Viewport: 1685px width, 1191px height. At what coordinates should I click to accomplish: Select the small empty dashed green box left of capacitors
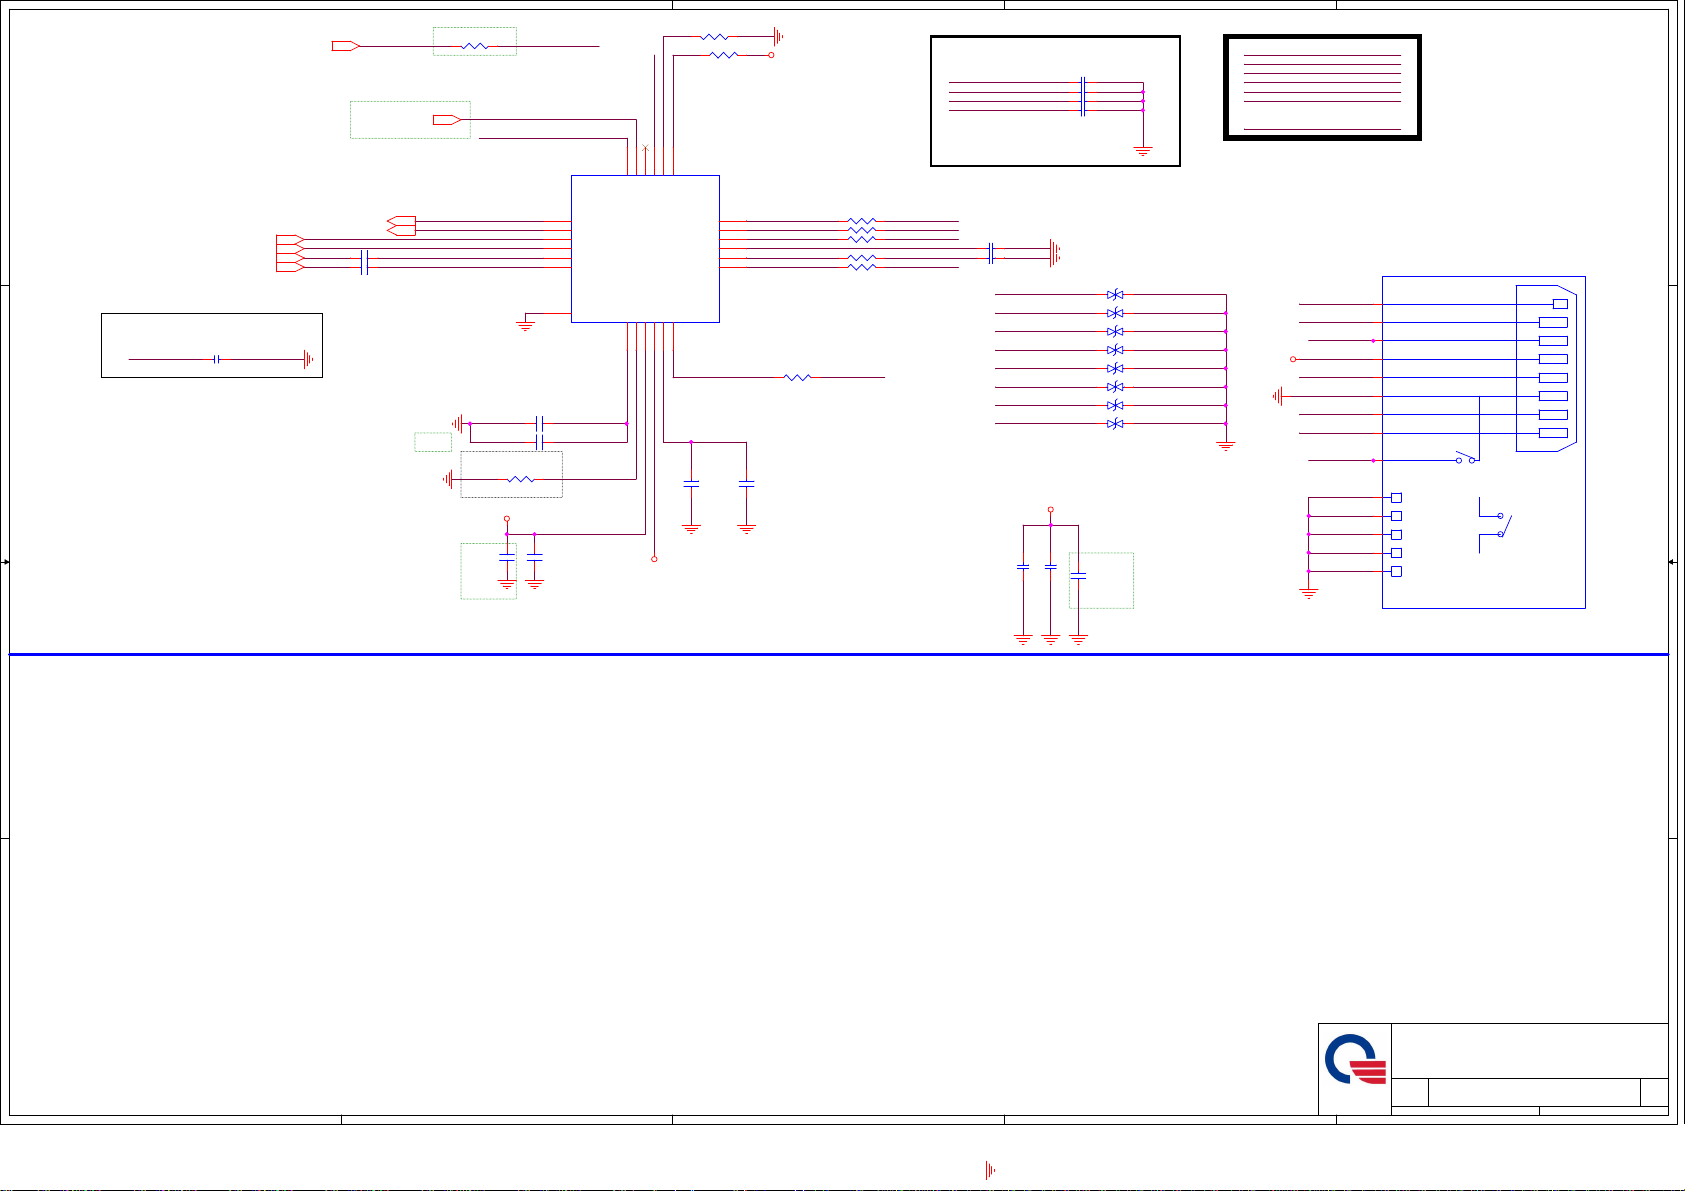(433, 442)
